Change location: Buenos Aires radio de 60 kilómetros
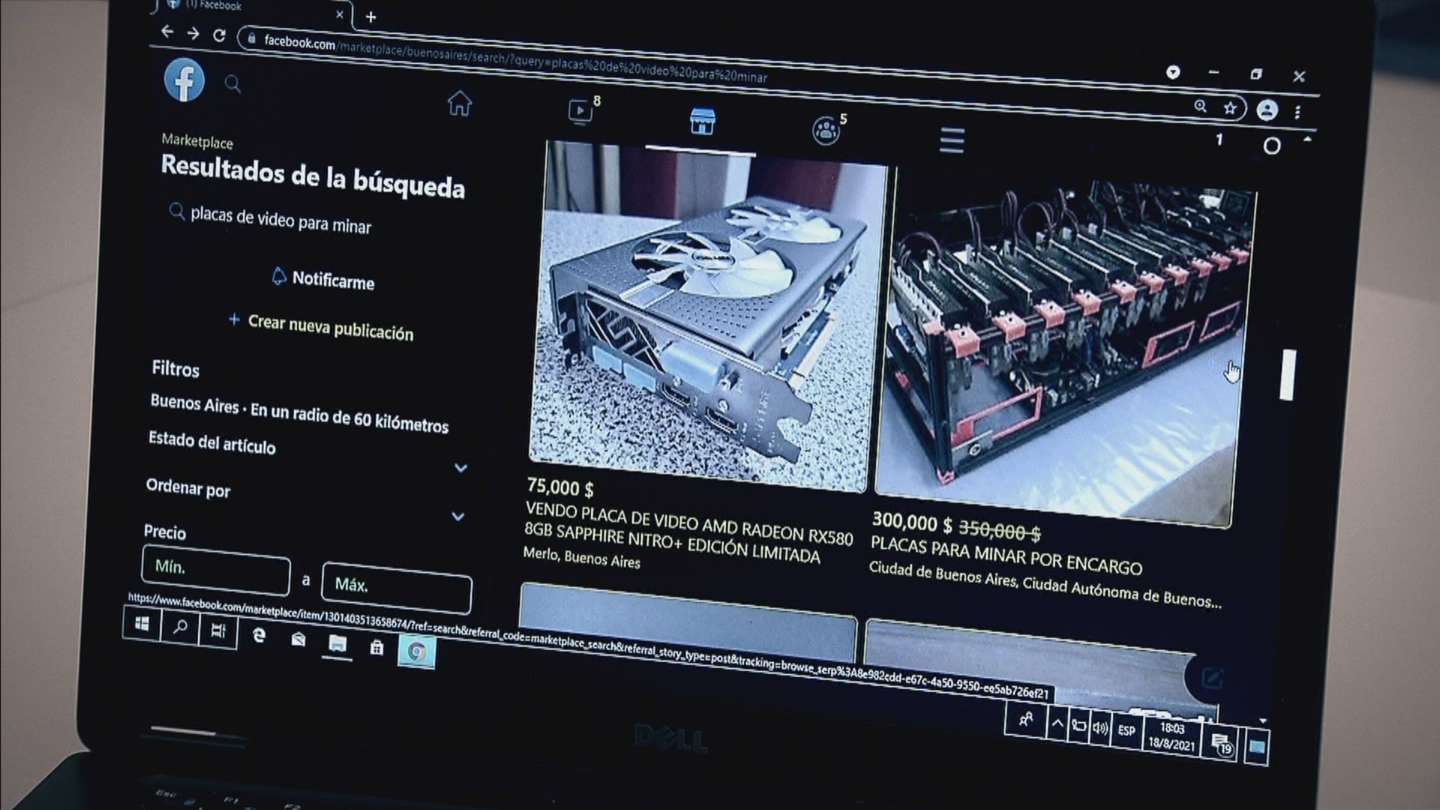 pos(299,414)
